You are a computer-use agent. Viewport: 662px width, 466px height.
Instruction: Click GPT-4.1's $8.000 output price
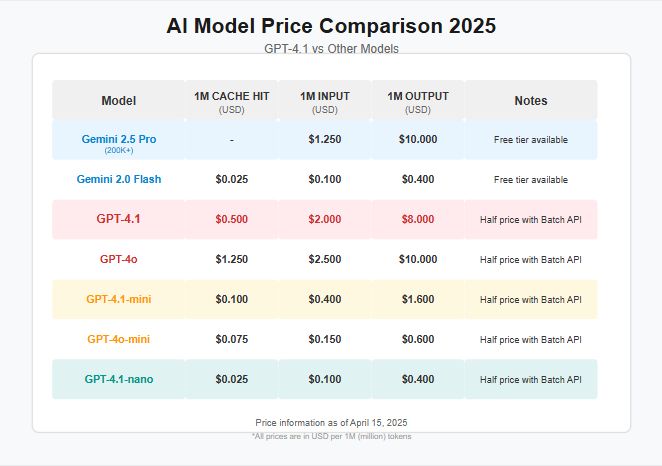pyautogui.click(x=418, y=219)
